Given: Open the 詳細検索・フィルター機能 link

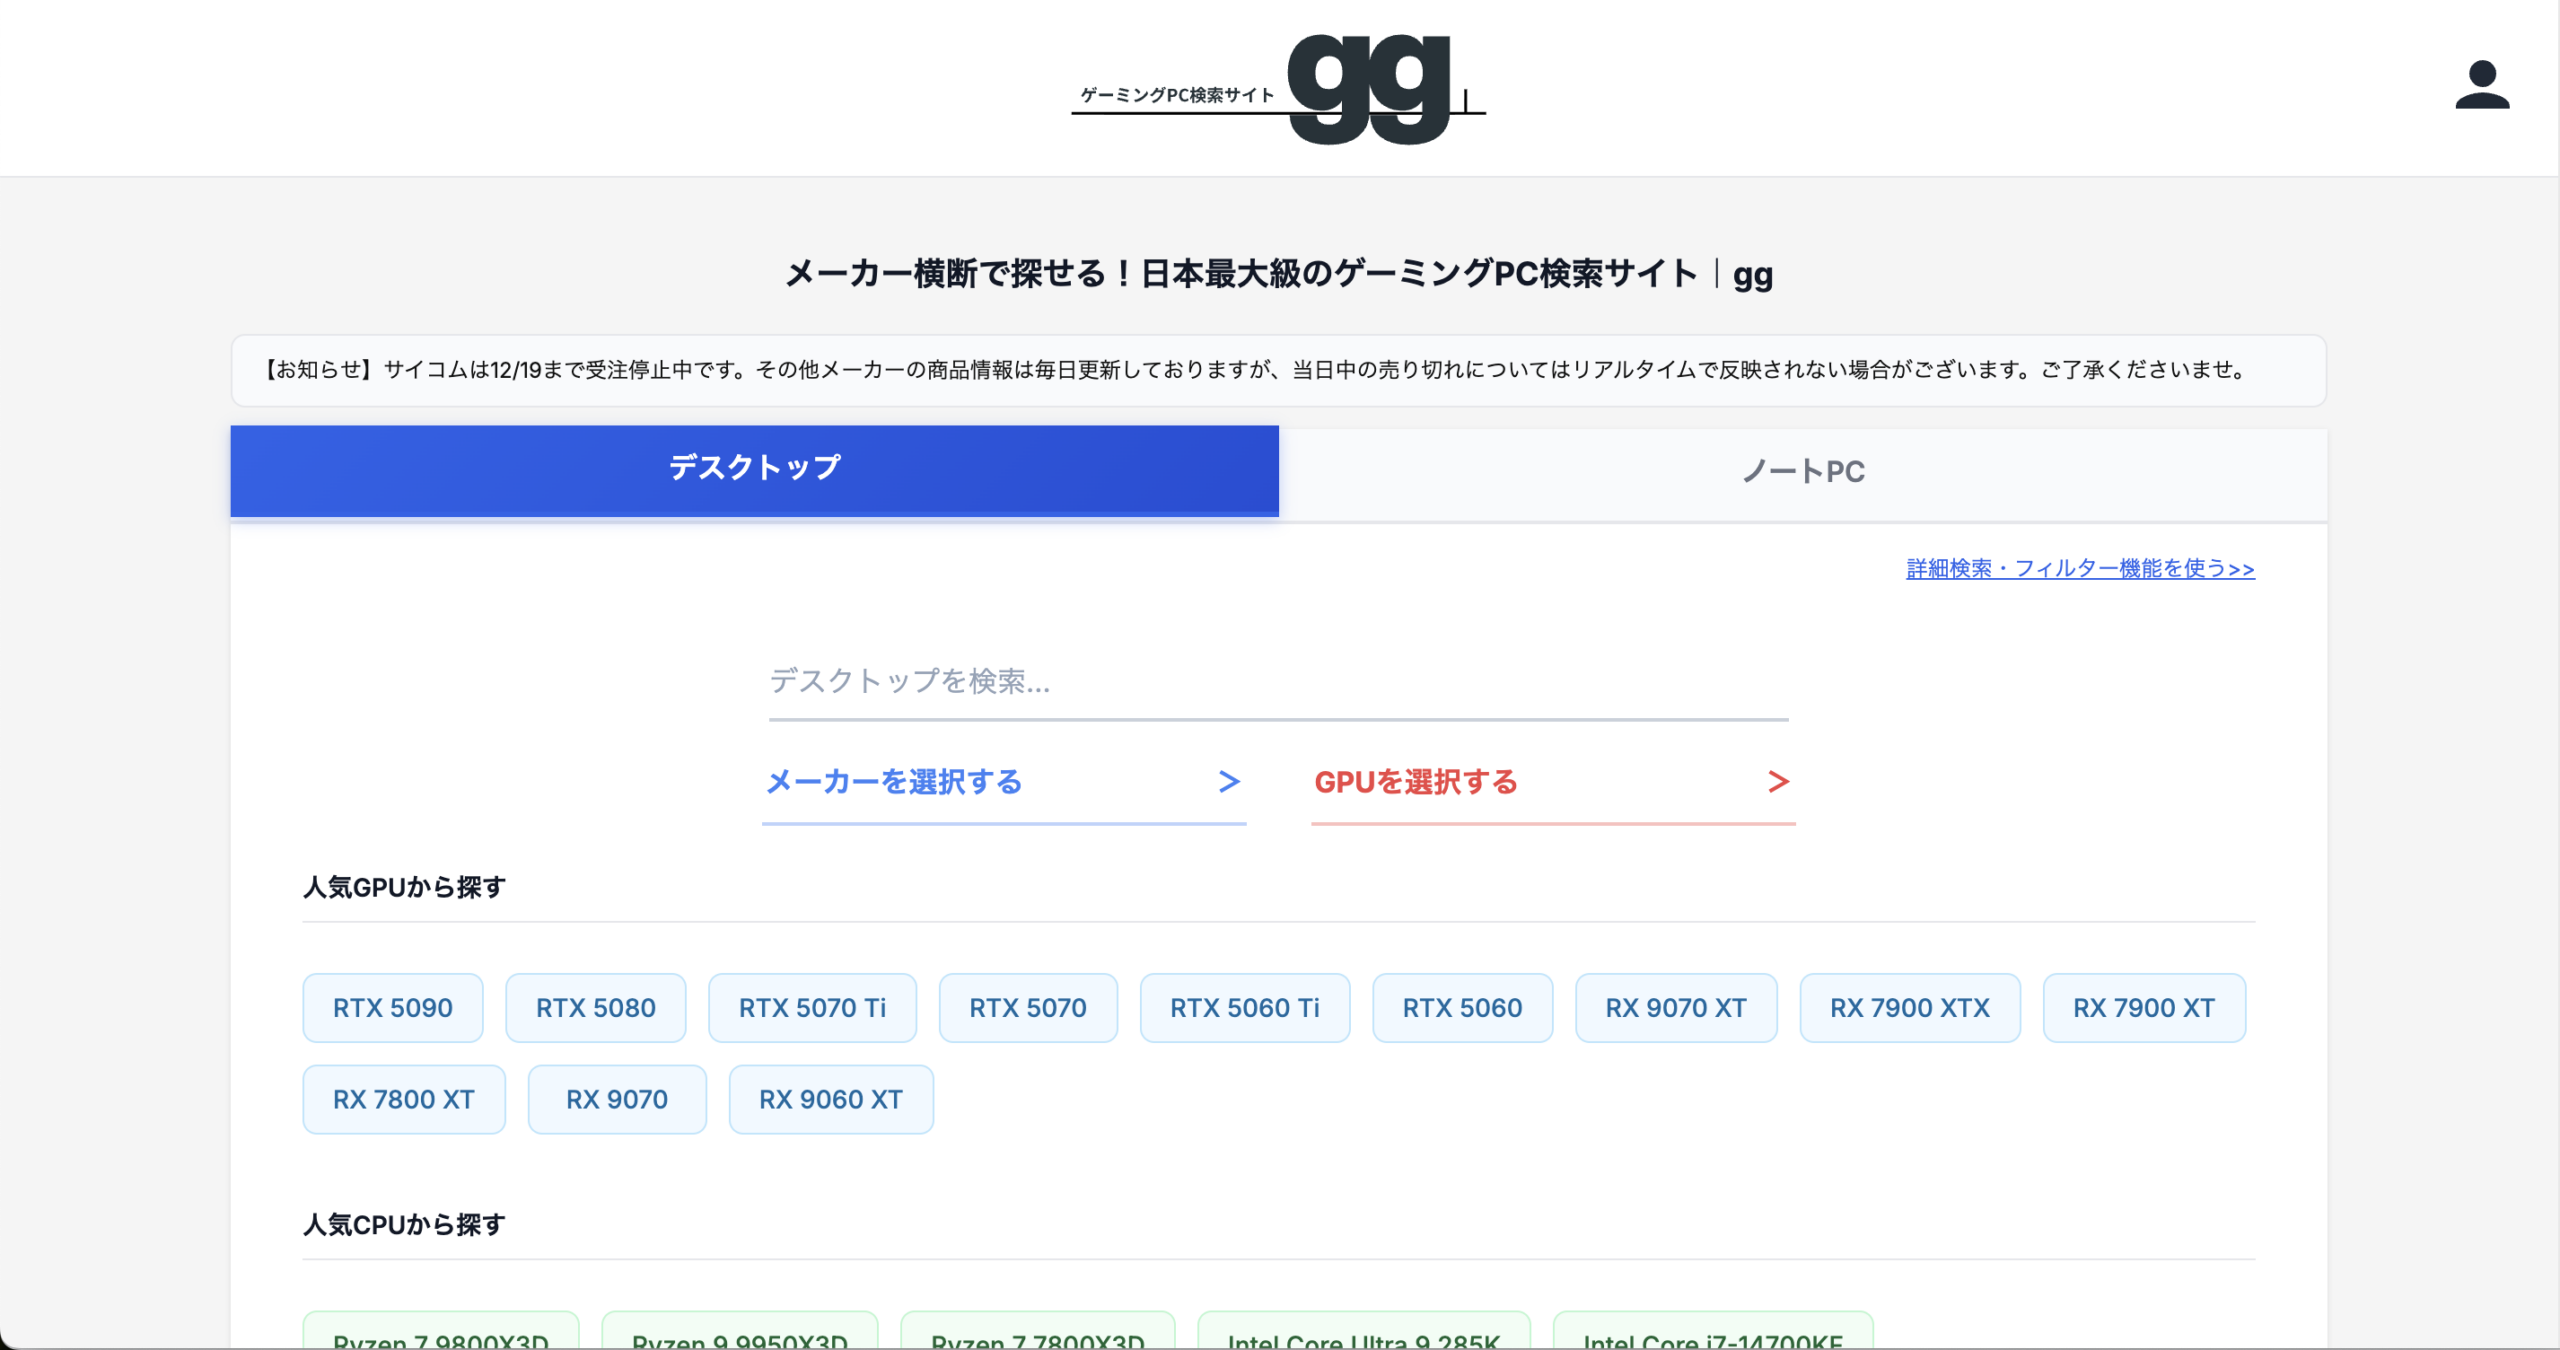Looking at the screenshot, I should (2080, 569).
